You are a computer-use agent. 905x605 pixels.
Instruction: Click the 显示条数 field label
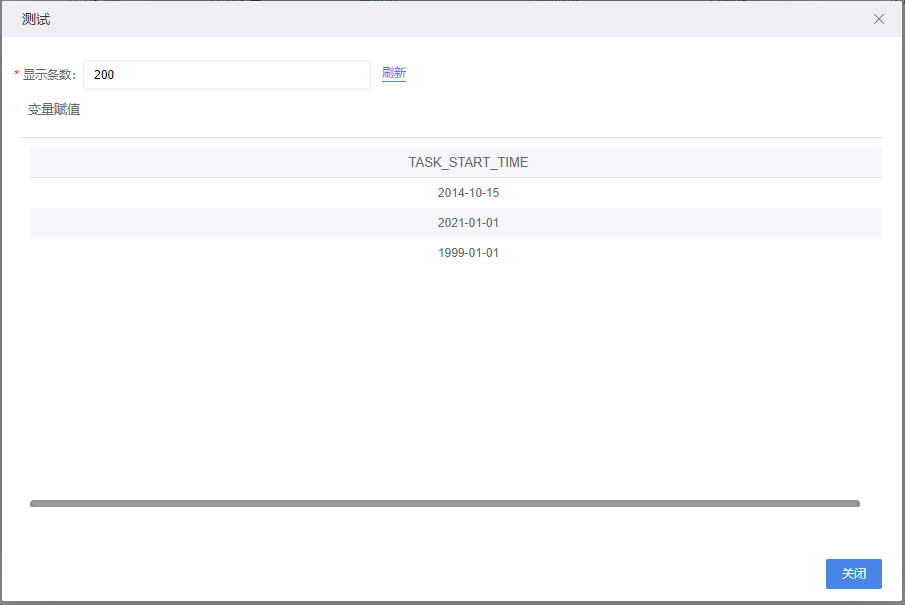pos(49,74)
